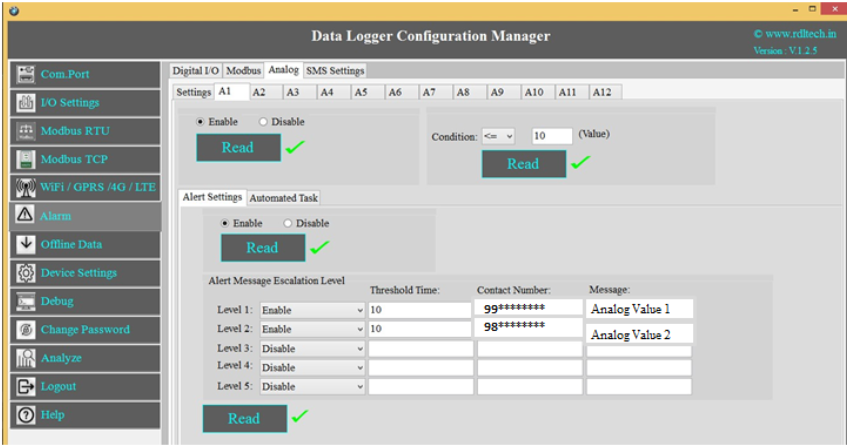Viewport: 847px width, 445px height.
Task: Click the WiFi / GPRS / 4G / LTE antenna icon
Action: [25, 187]
